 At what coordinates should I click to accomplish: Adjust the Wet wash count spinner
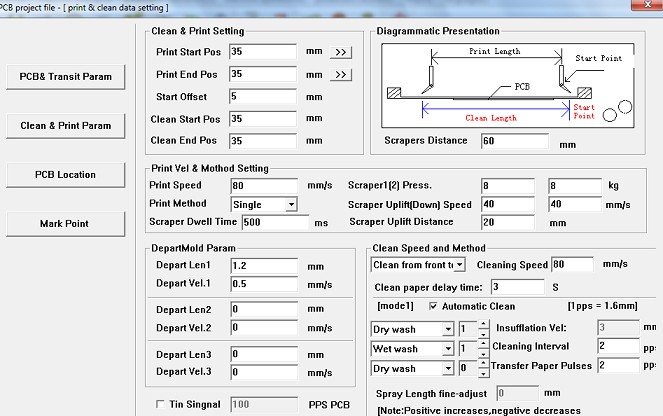point(480,349)
